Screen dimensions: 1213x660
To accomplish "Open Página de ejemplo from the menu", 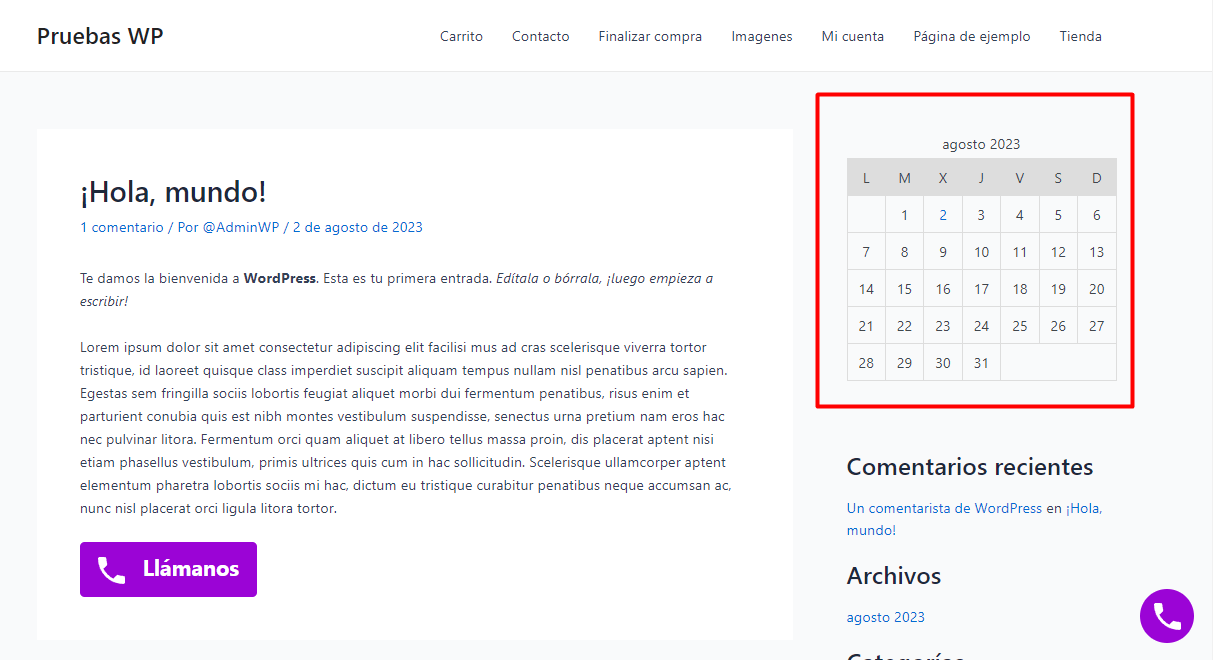I will click(972, 36).
